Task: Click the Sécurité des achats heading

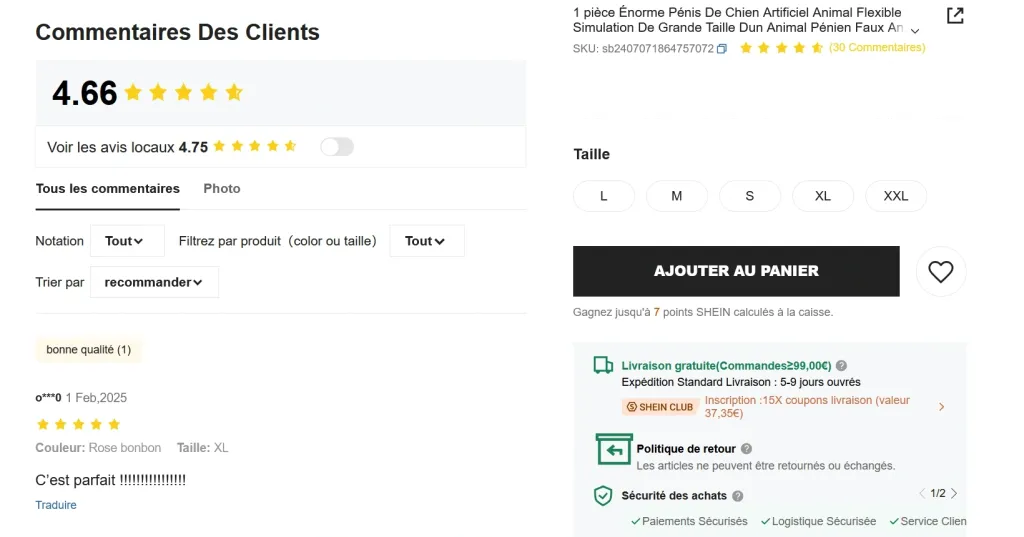Action: coord(674,496)
